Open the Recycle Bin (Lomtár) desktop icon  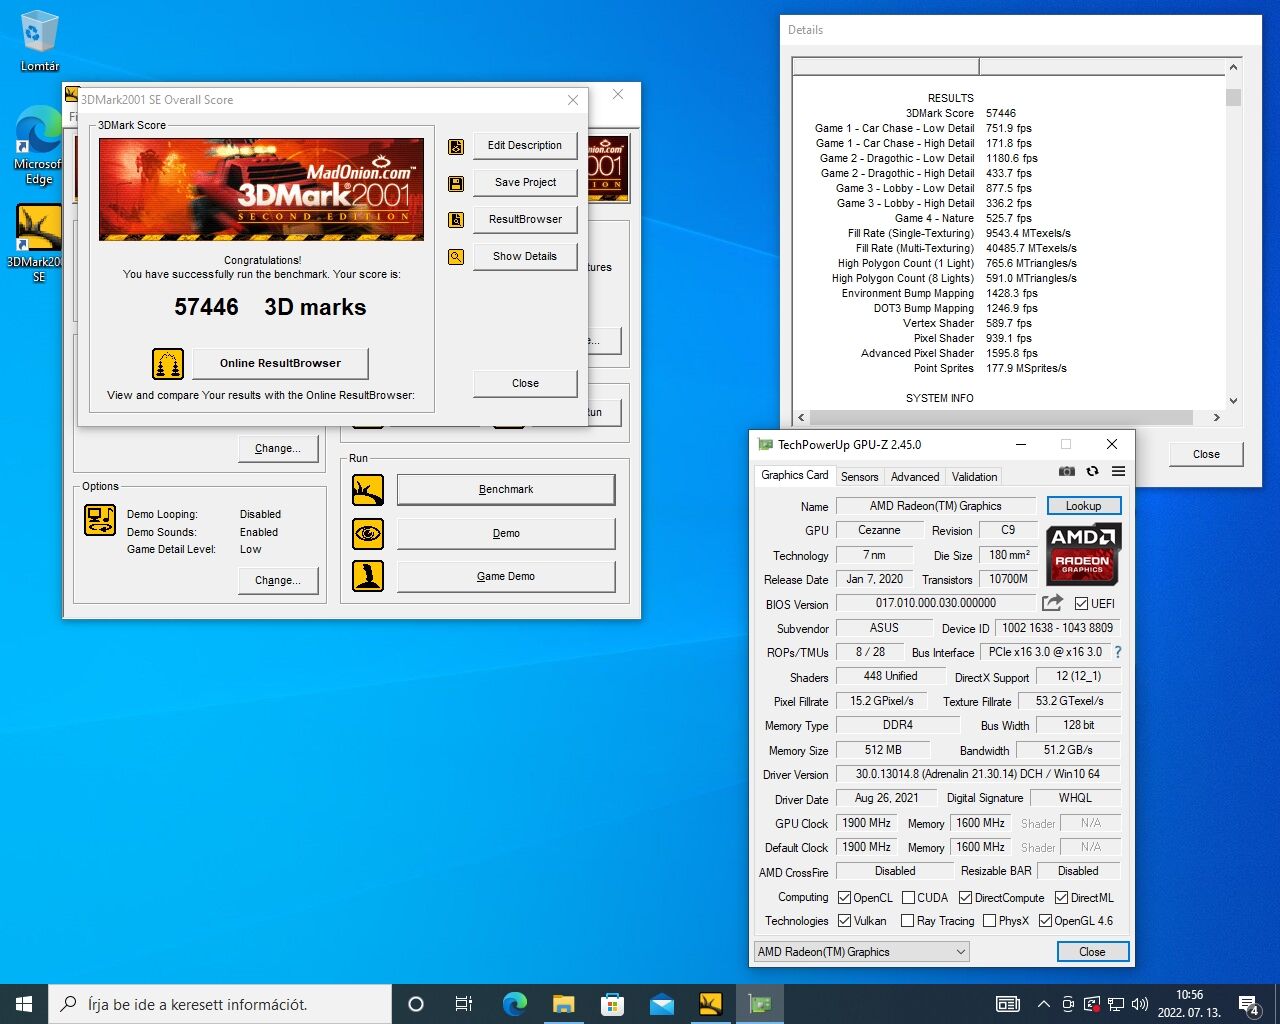click(x=39, y=40)
